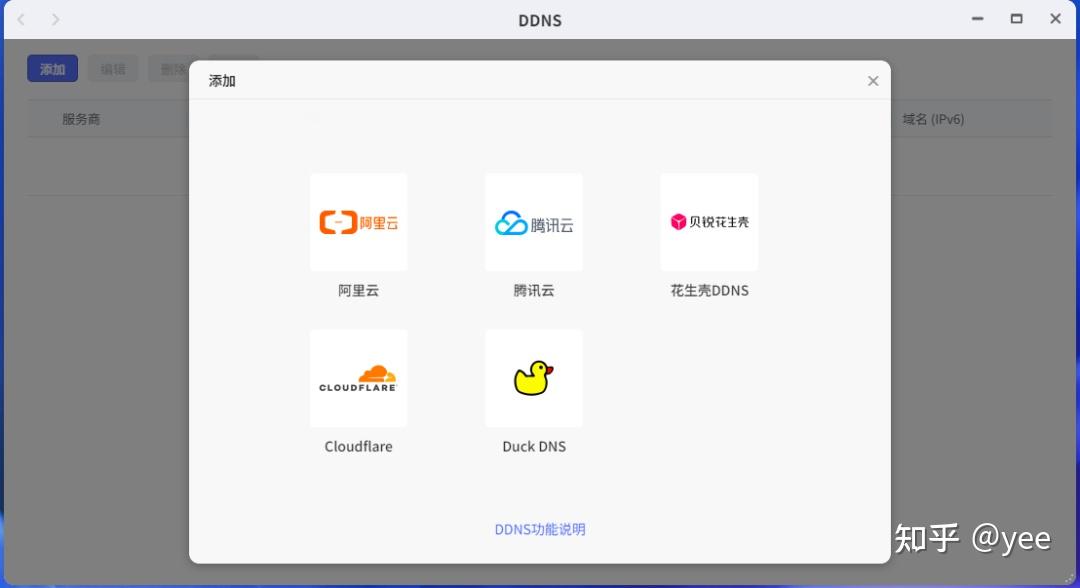
Task: Click the dimmed 删除 button
Action: tap(170, 69)
